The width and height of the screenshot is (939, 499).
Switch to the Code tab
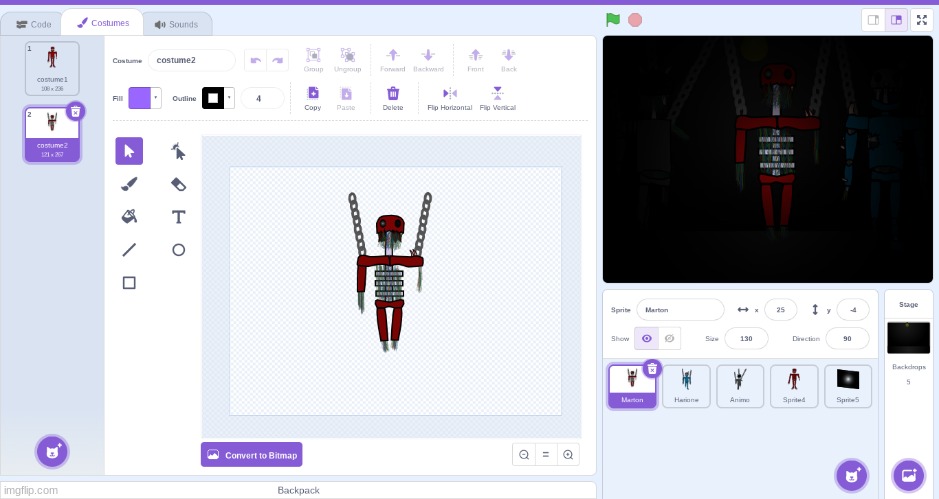pos(33,24)
